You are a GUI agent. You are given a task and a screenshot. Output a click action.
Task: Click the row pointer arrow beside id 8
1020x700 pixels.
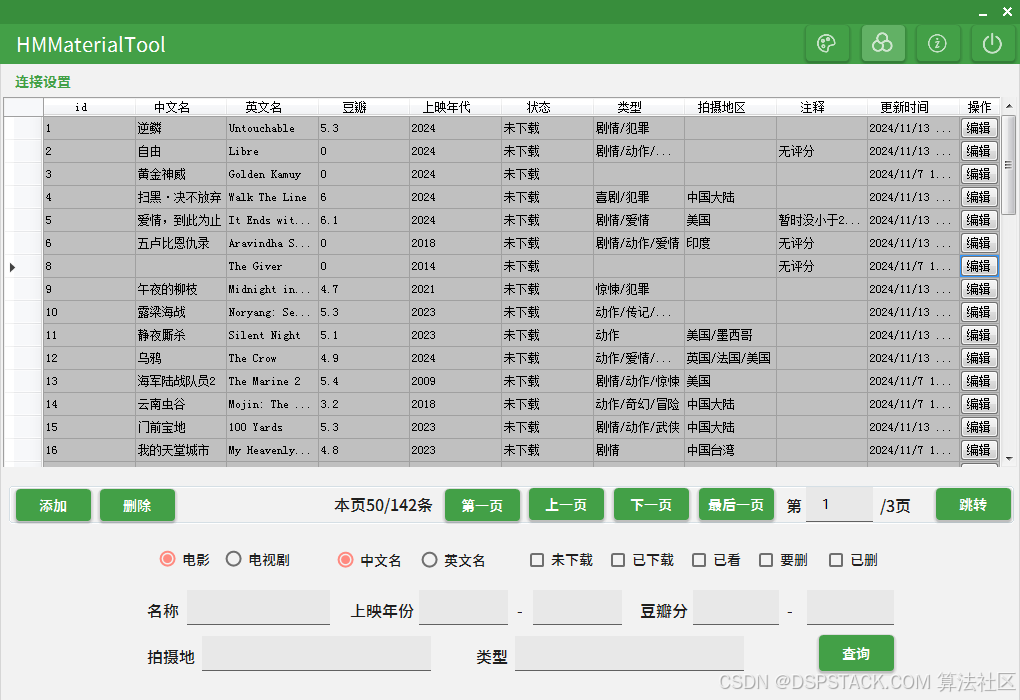[12, 267]
